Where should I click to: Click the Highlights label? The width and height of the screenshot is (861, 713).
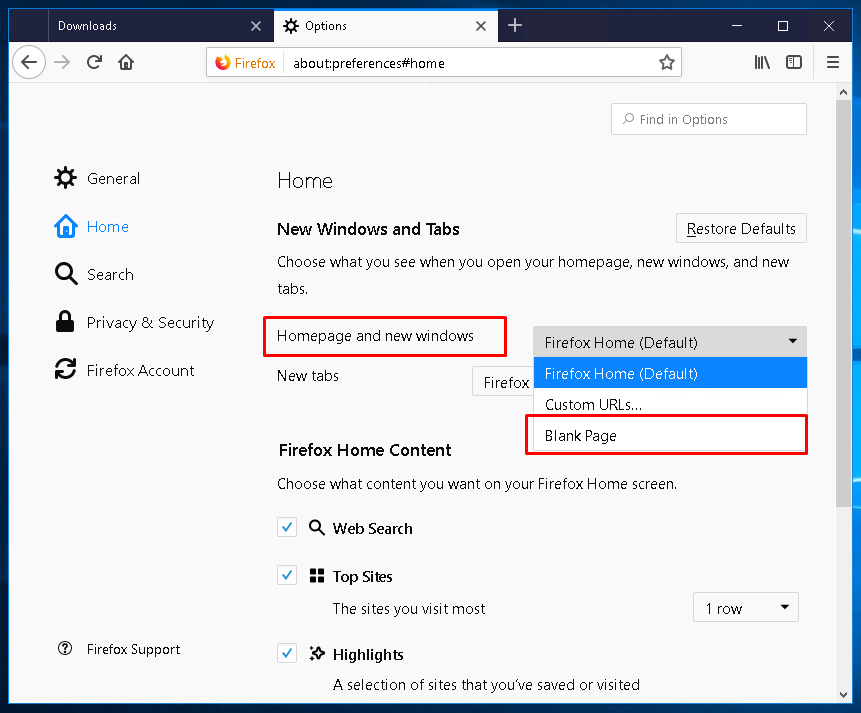(x=368, y=654)
